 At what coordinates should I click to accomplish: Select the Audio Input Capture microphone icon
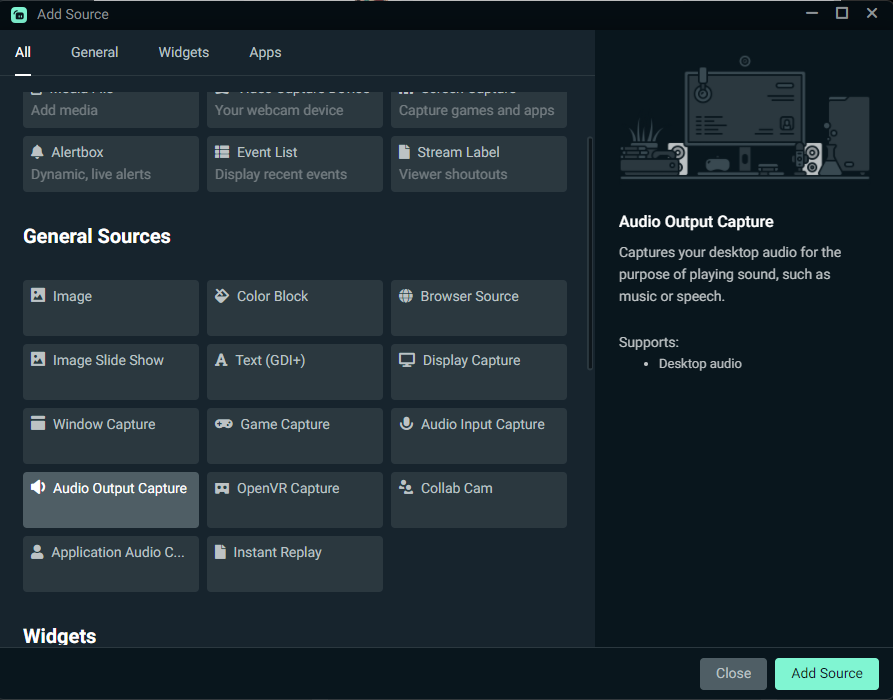point(406,424)
